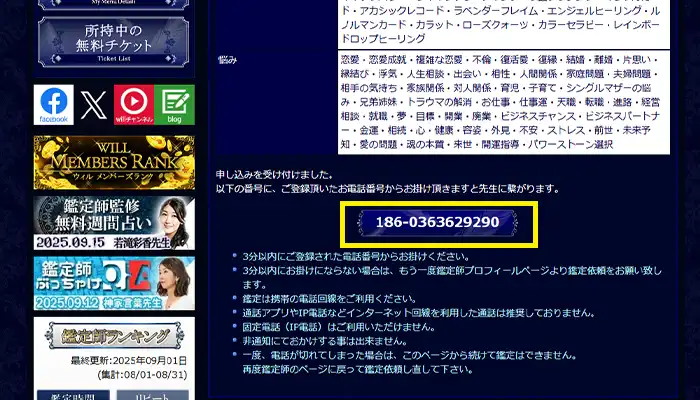700x400 pixels.
Task: Open the Will channel video icon
Action: pyautogui.click(x=134, y=105)
